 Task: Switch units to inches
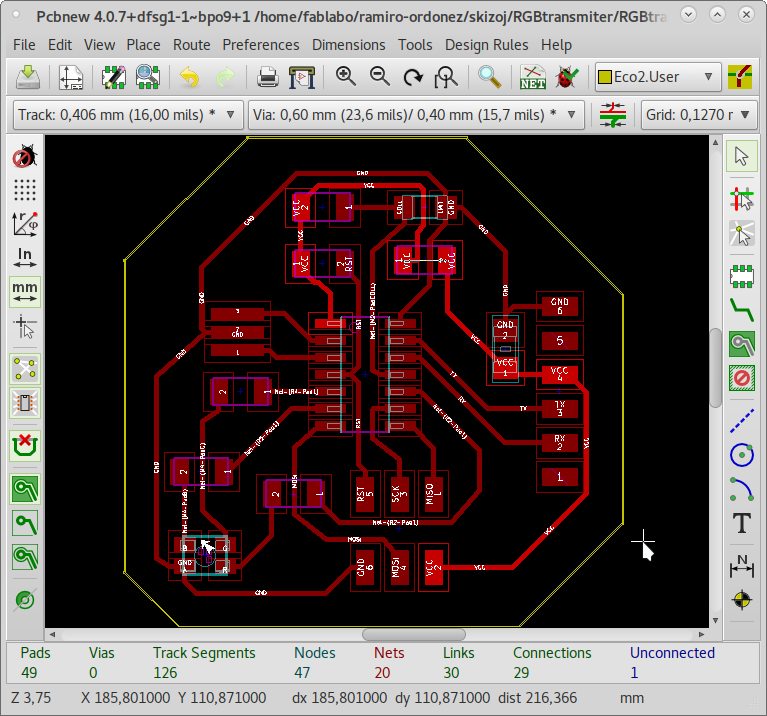point(24,258)
